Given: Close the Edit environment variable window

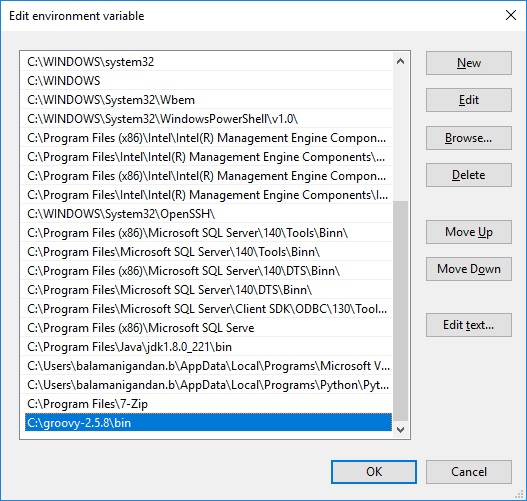Looking at the screenshot, I should (x=511, y=15).
